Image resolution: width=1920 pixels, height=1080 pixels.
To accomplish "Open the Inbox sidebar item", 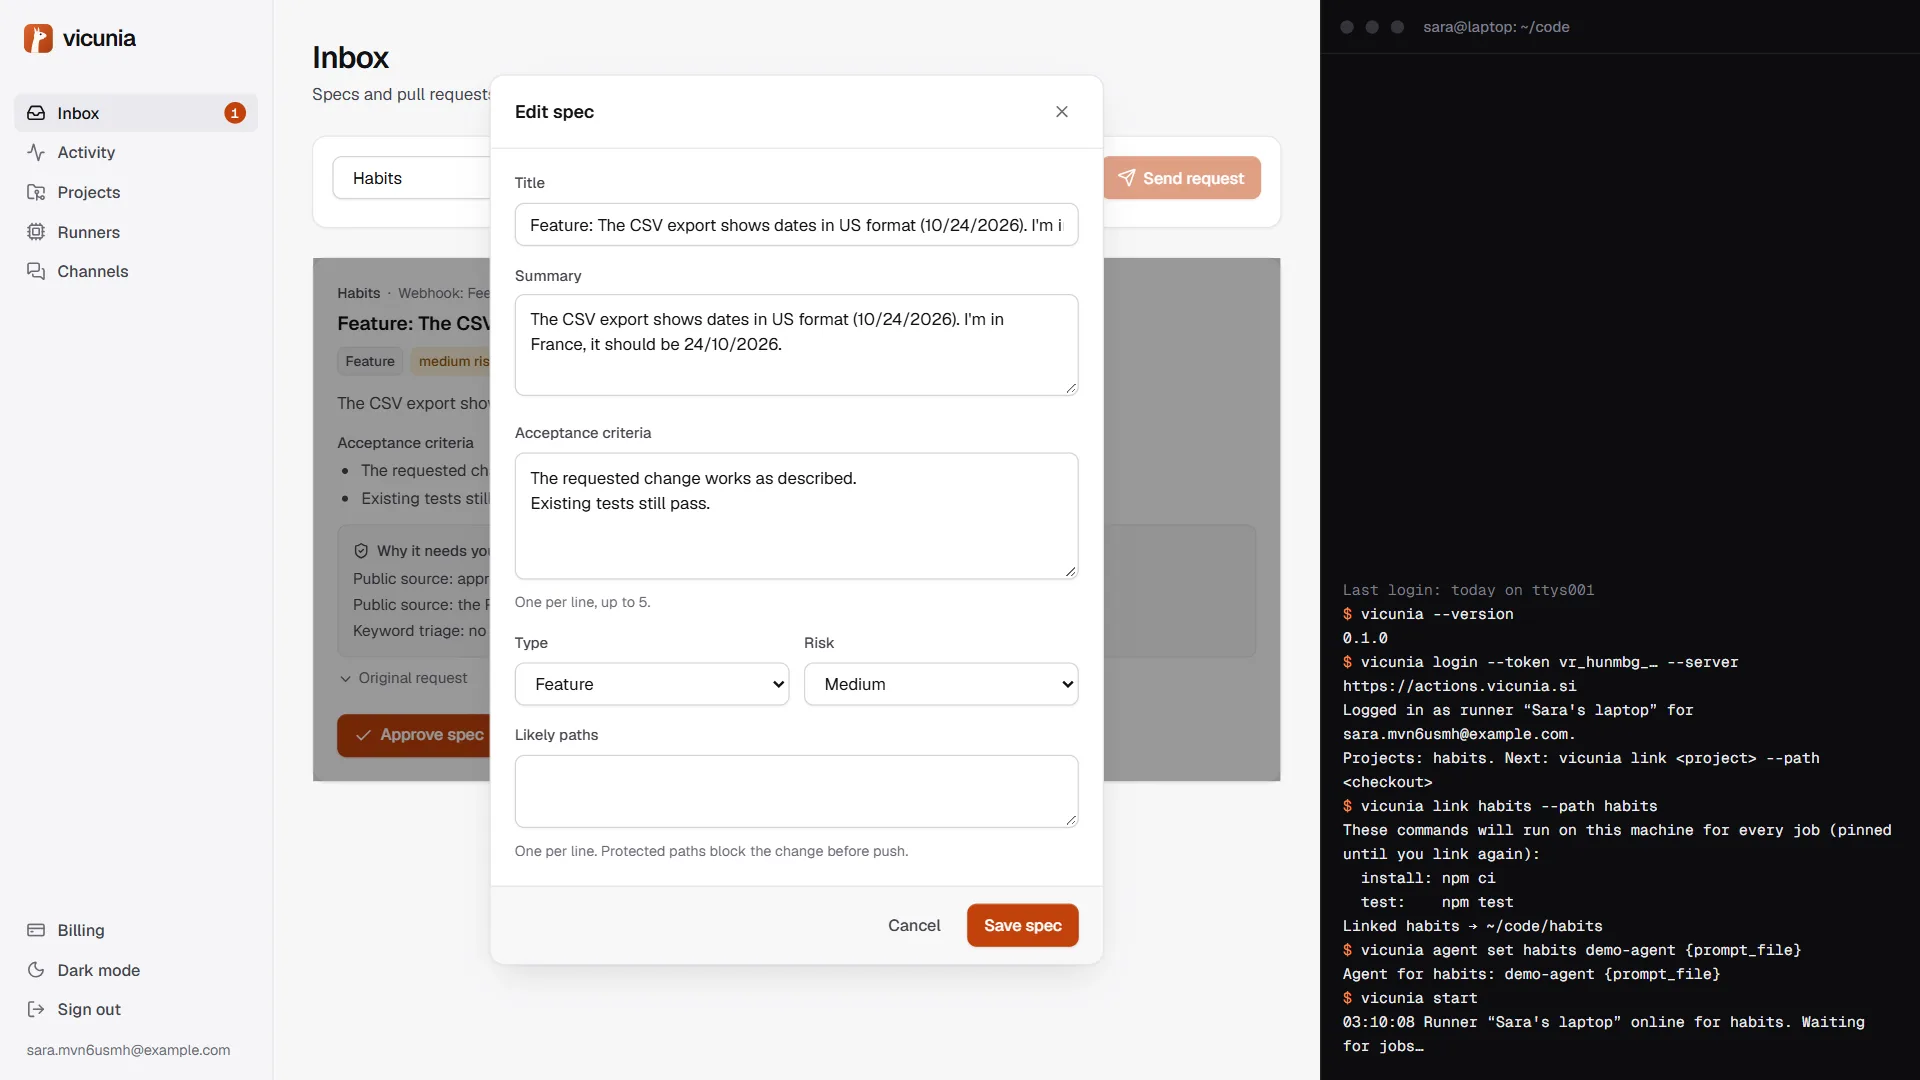I will tap(136, 113).
